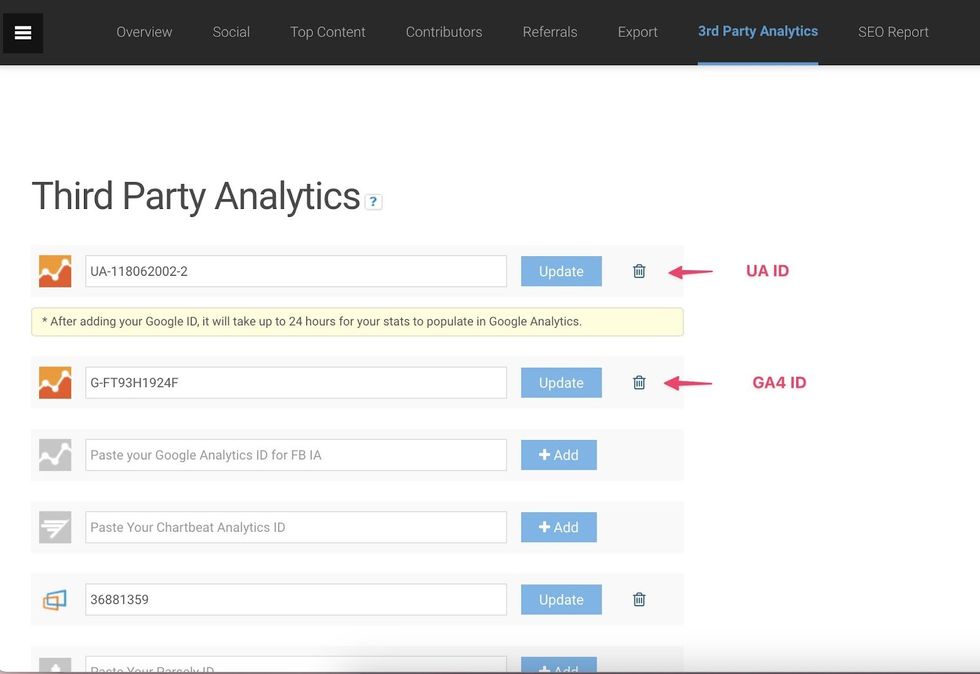Update the UA-118062002-2 analytics ID
Viewport: 980px width, 674px height.
[x=561, y=271]
